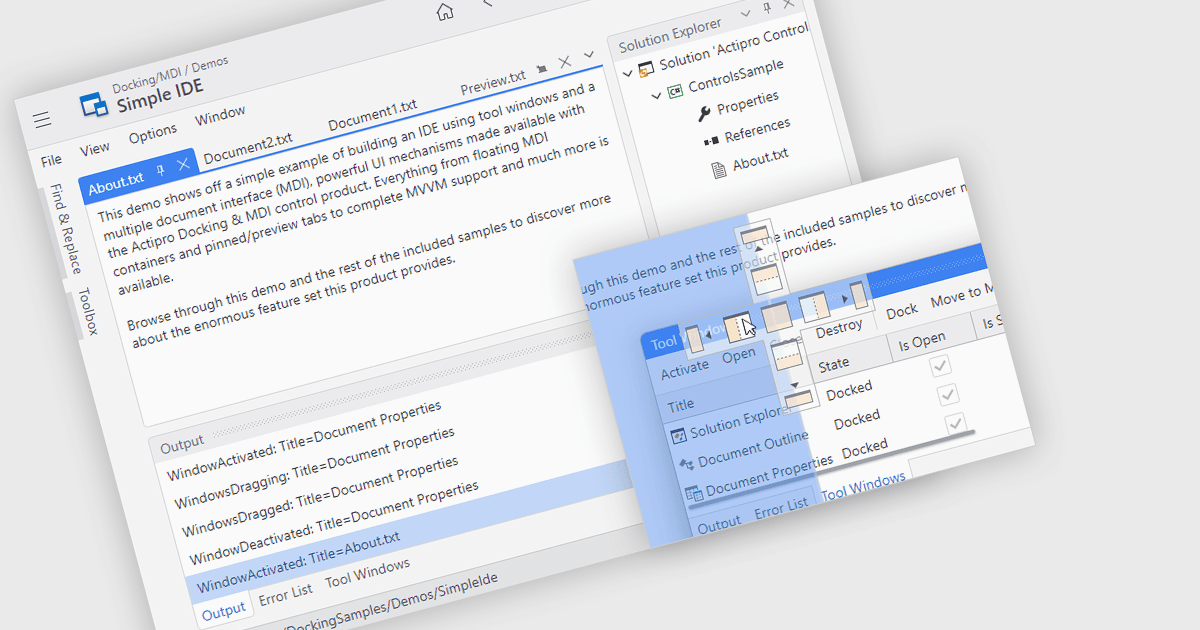Choose the inner dock-below guide
Viewport: 1200px width, 630px height.
tap(788, 356)
